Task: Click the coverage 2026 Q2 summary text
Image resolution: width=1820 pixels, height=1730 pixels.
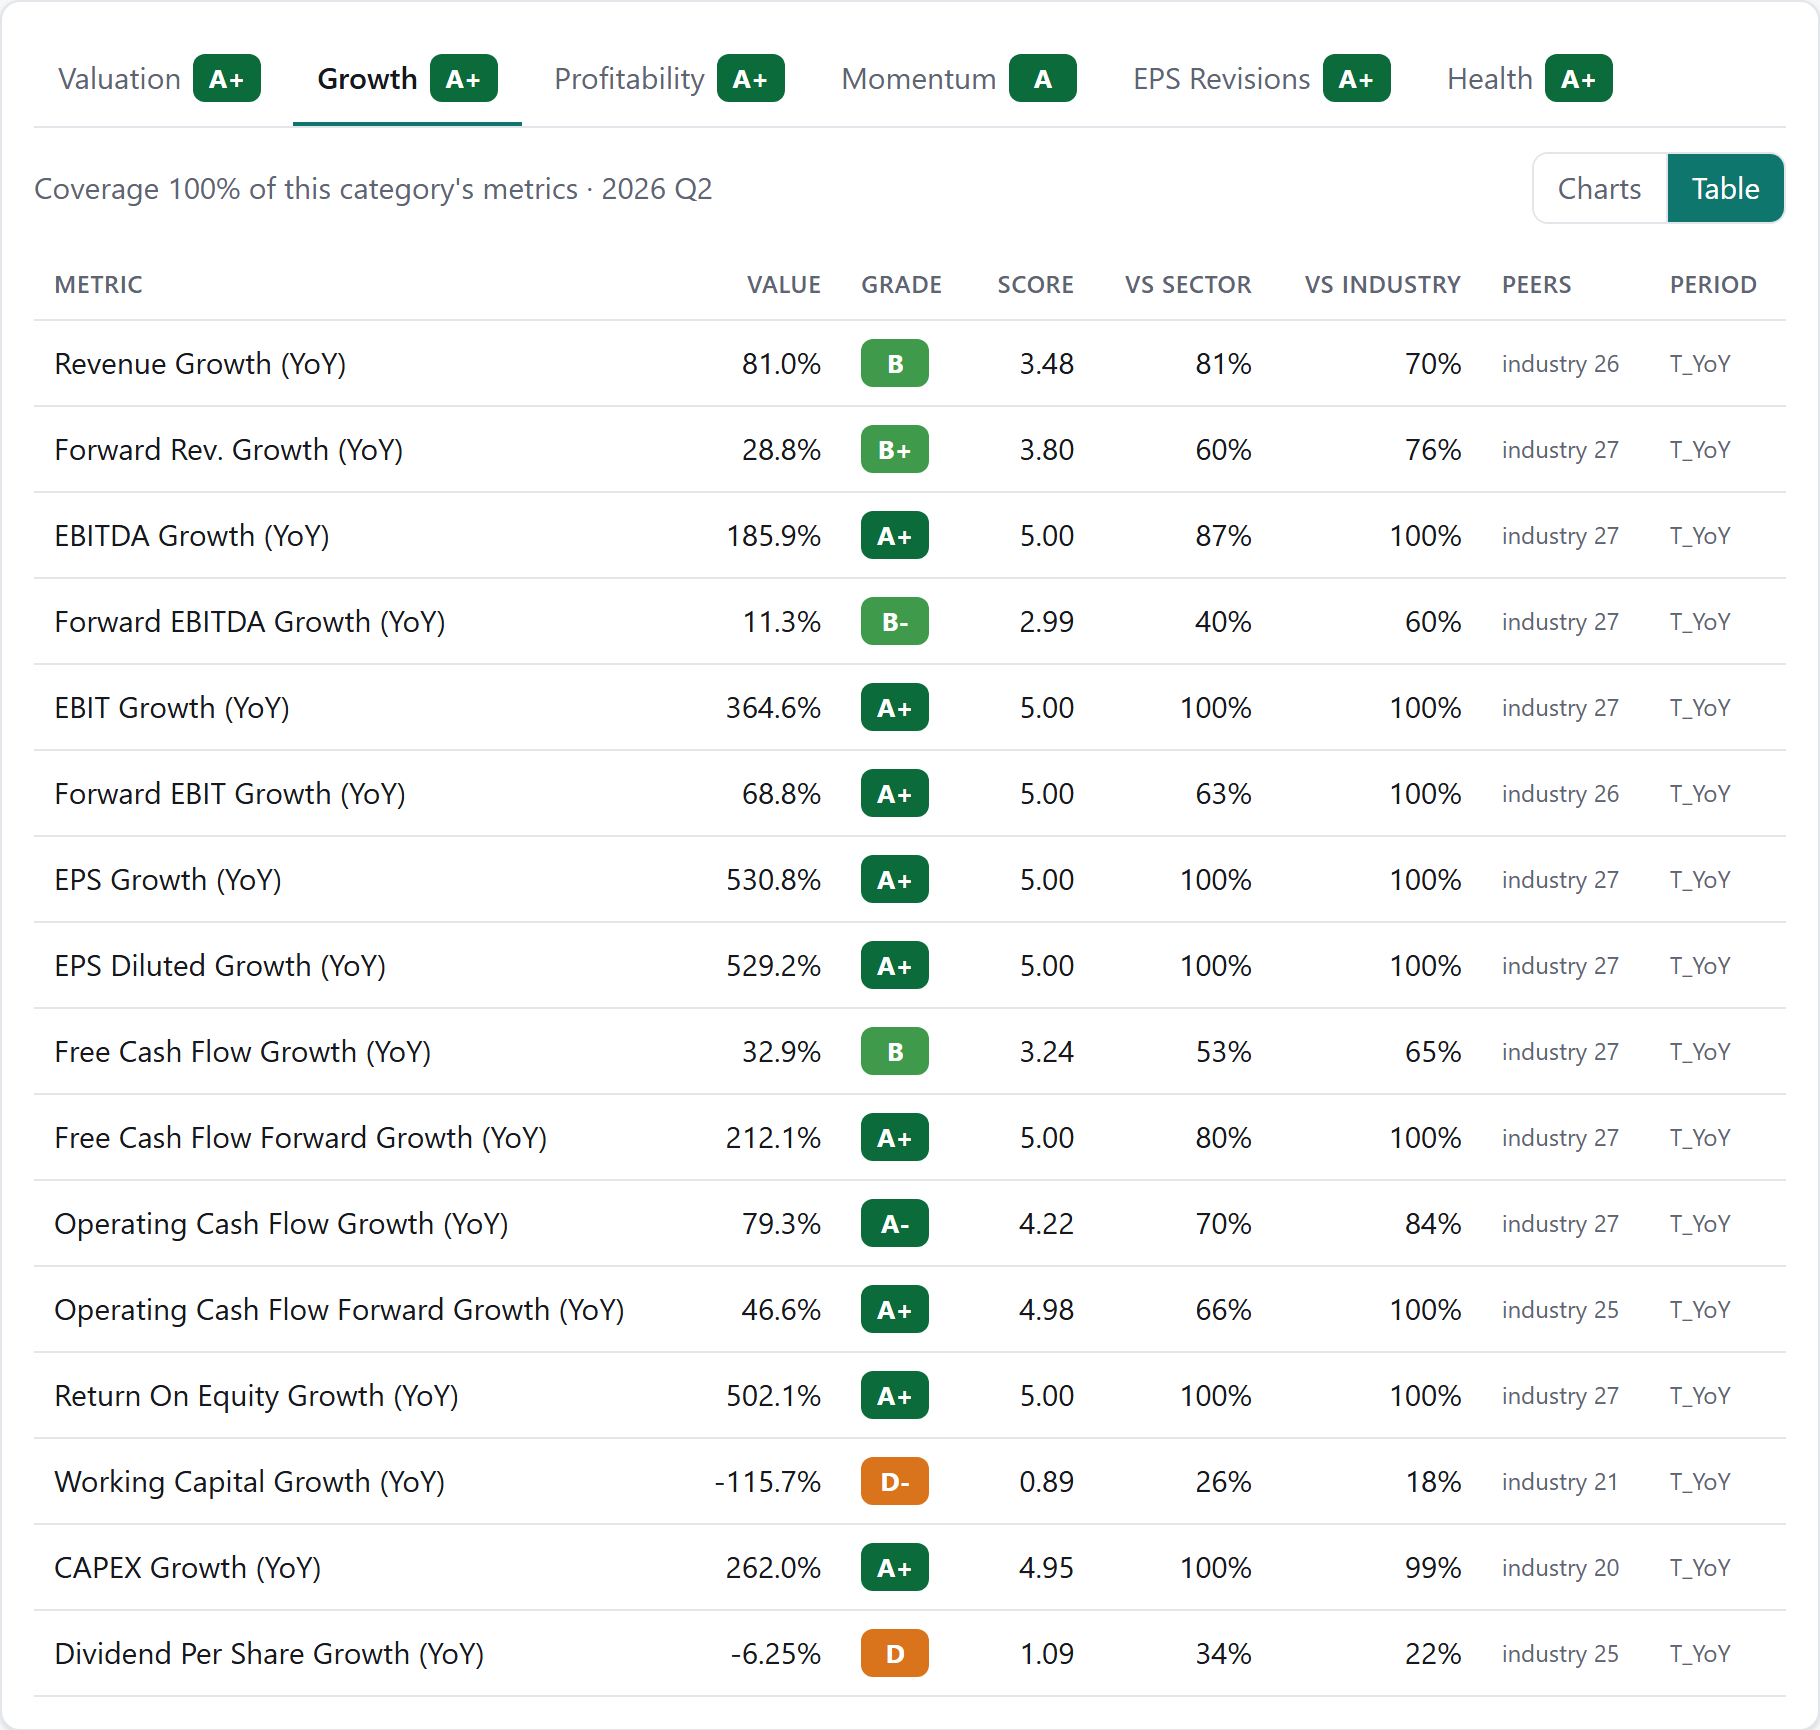Action: coord(373,189)
